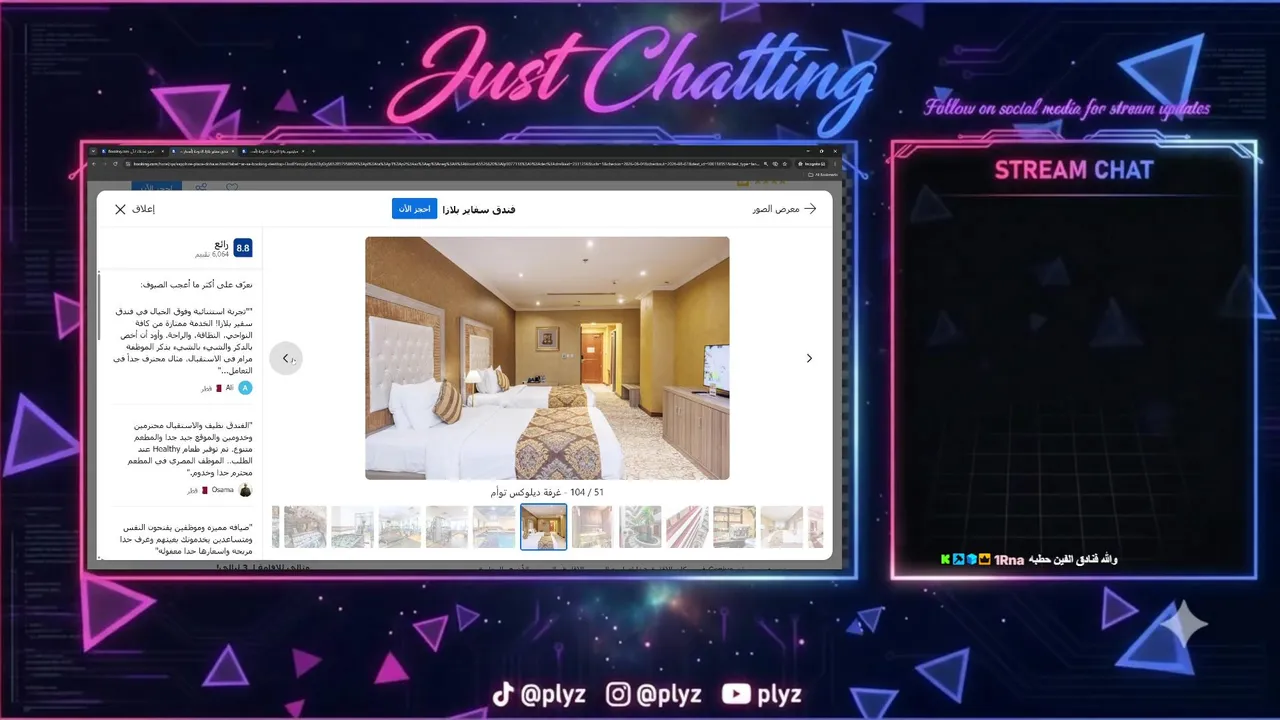Open the browser three-dot menu
This screenshot has width=1280, height=720.
pos(836,163)
